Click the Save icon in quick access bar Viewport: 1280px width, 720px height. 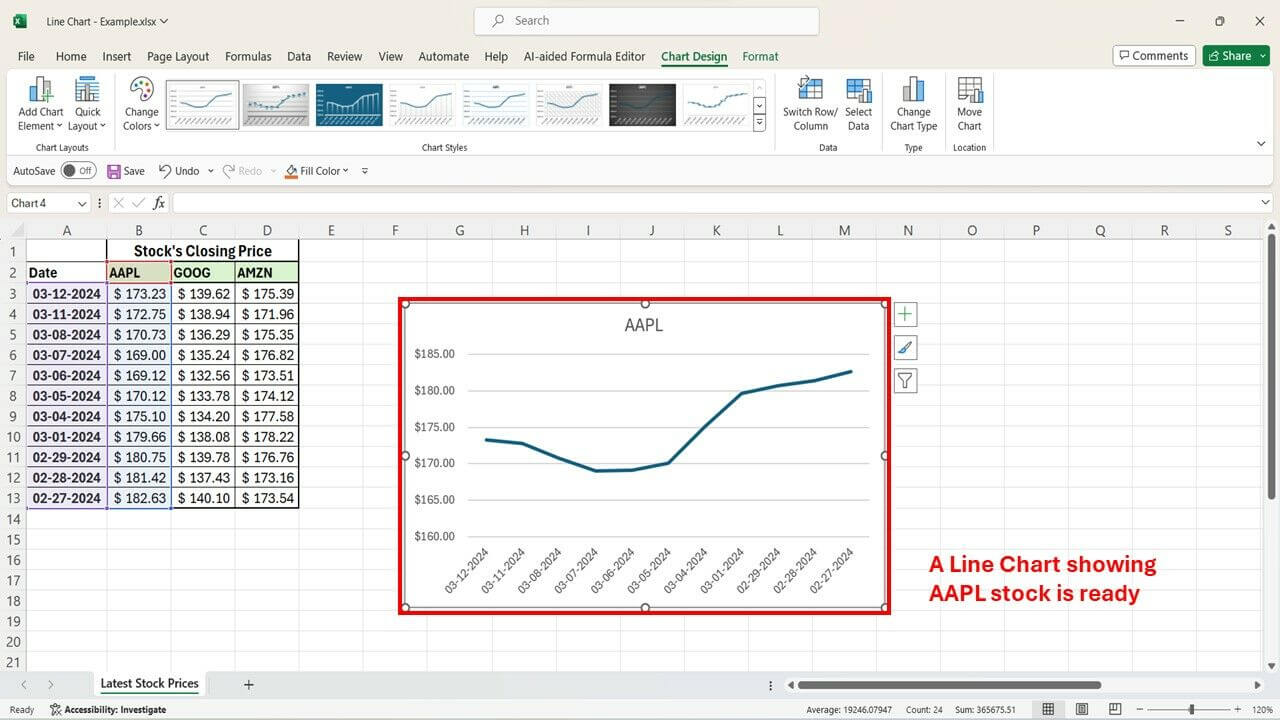[x=114, y=171]
